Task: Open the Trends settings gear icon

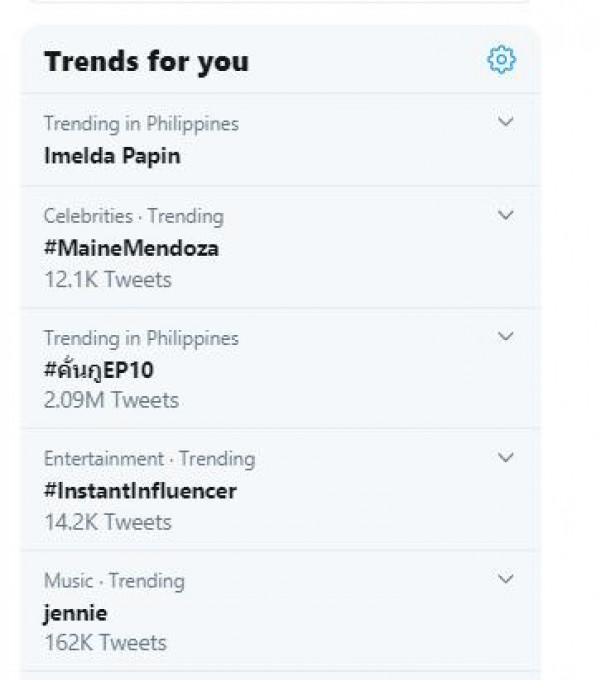Action: click(501, 61)
